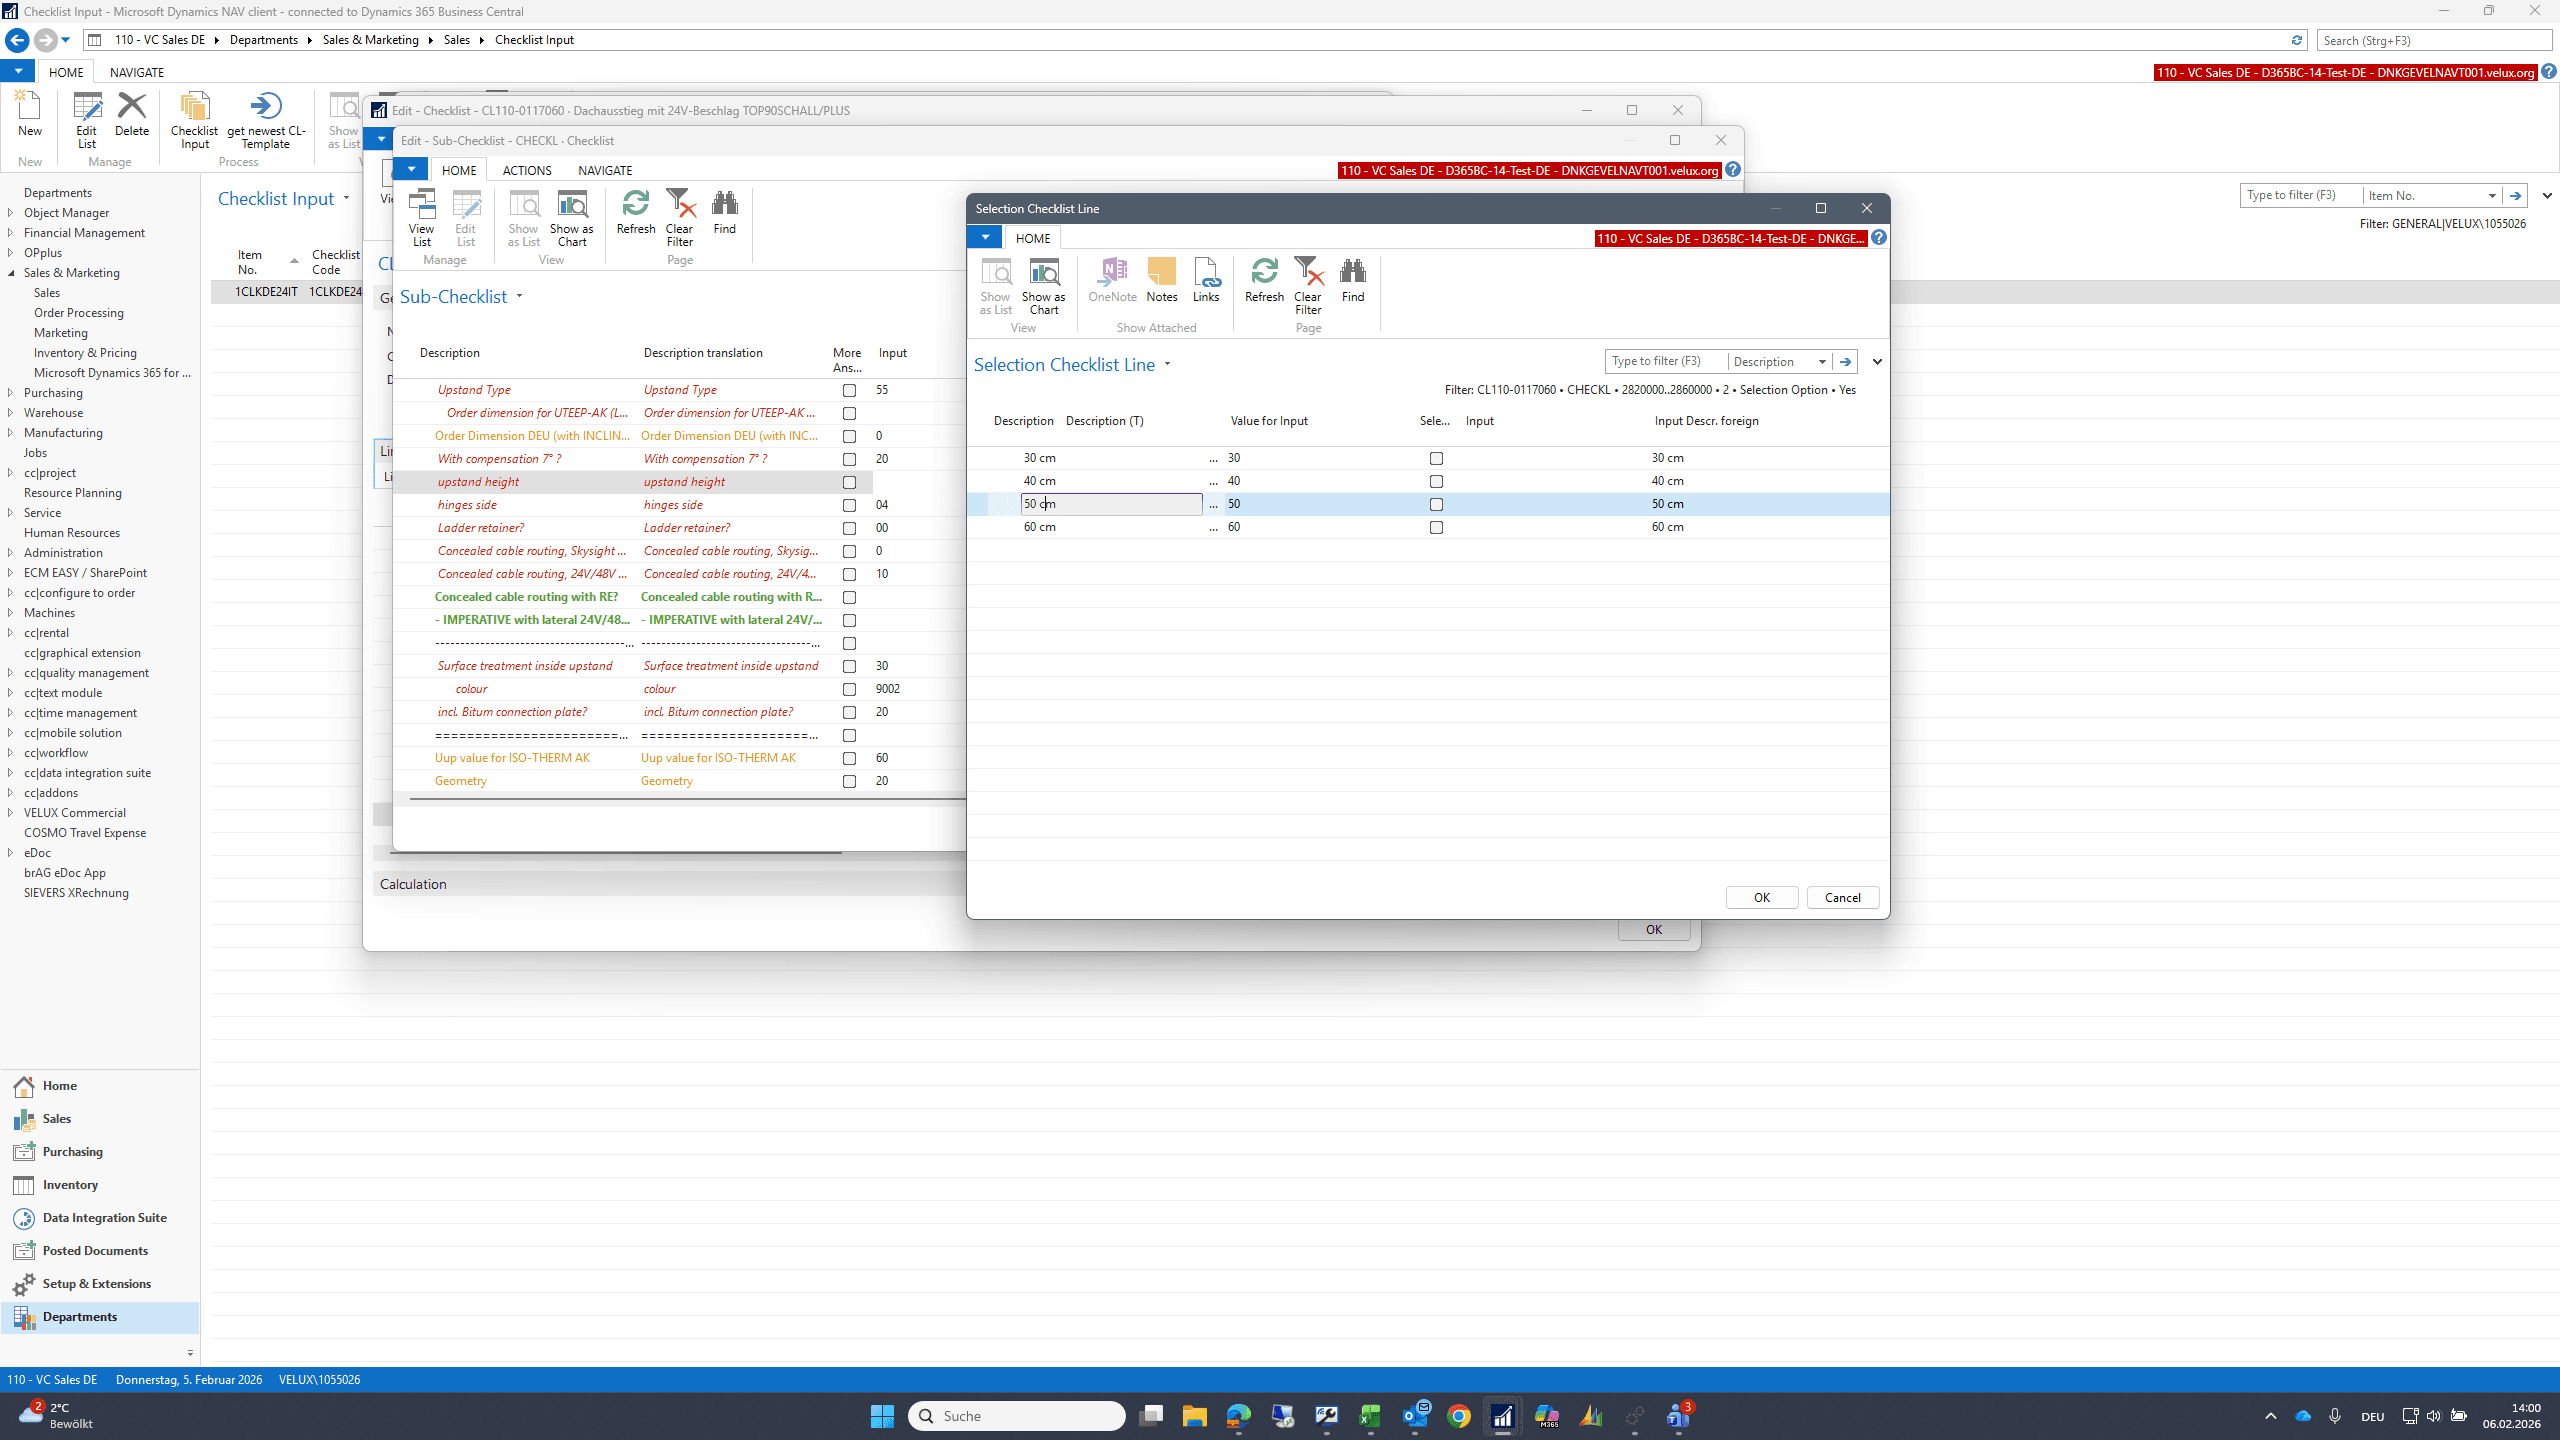Switch to NAVIGATE tab in main window
2560x1440 pixels.
coord(137,72)
